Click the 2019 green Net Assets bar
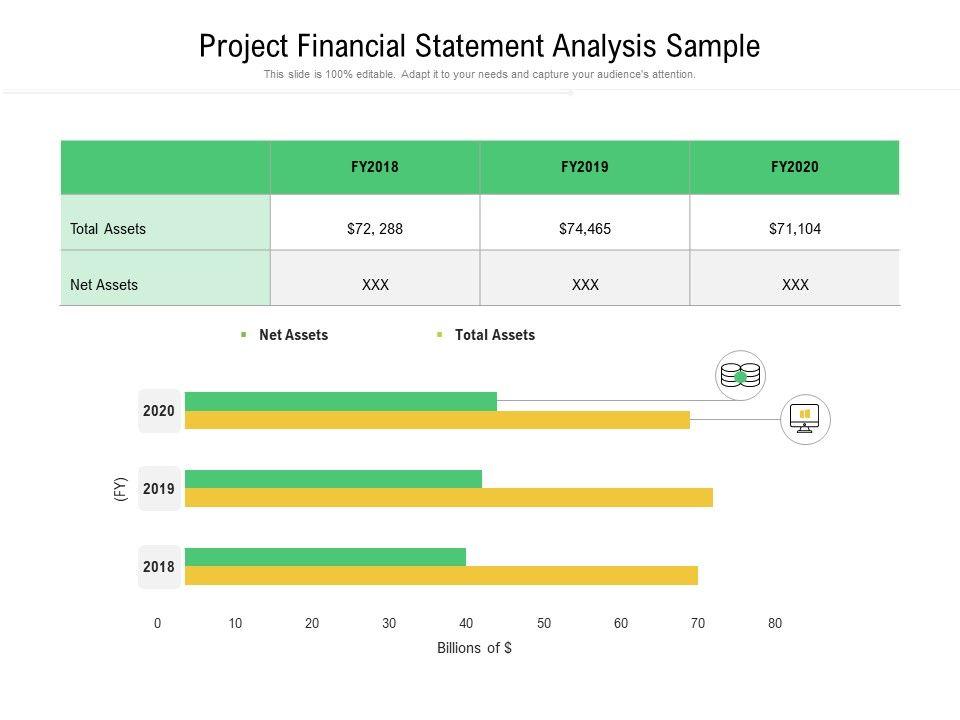This screenshot has width=960, height=720. pos(333,479)
